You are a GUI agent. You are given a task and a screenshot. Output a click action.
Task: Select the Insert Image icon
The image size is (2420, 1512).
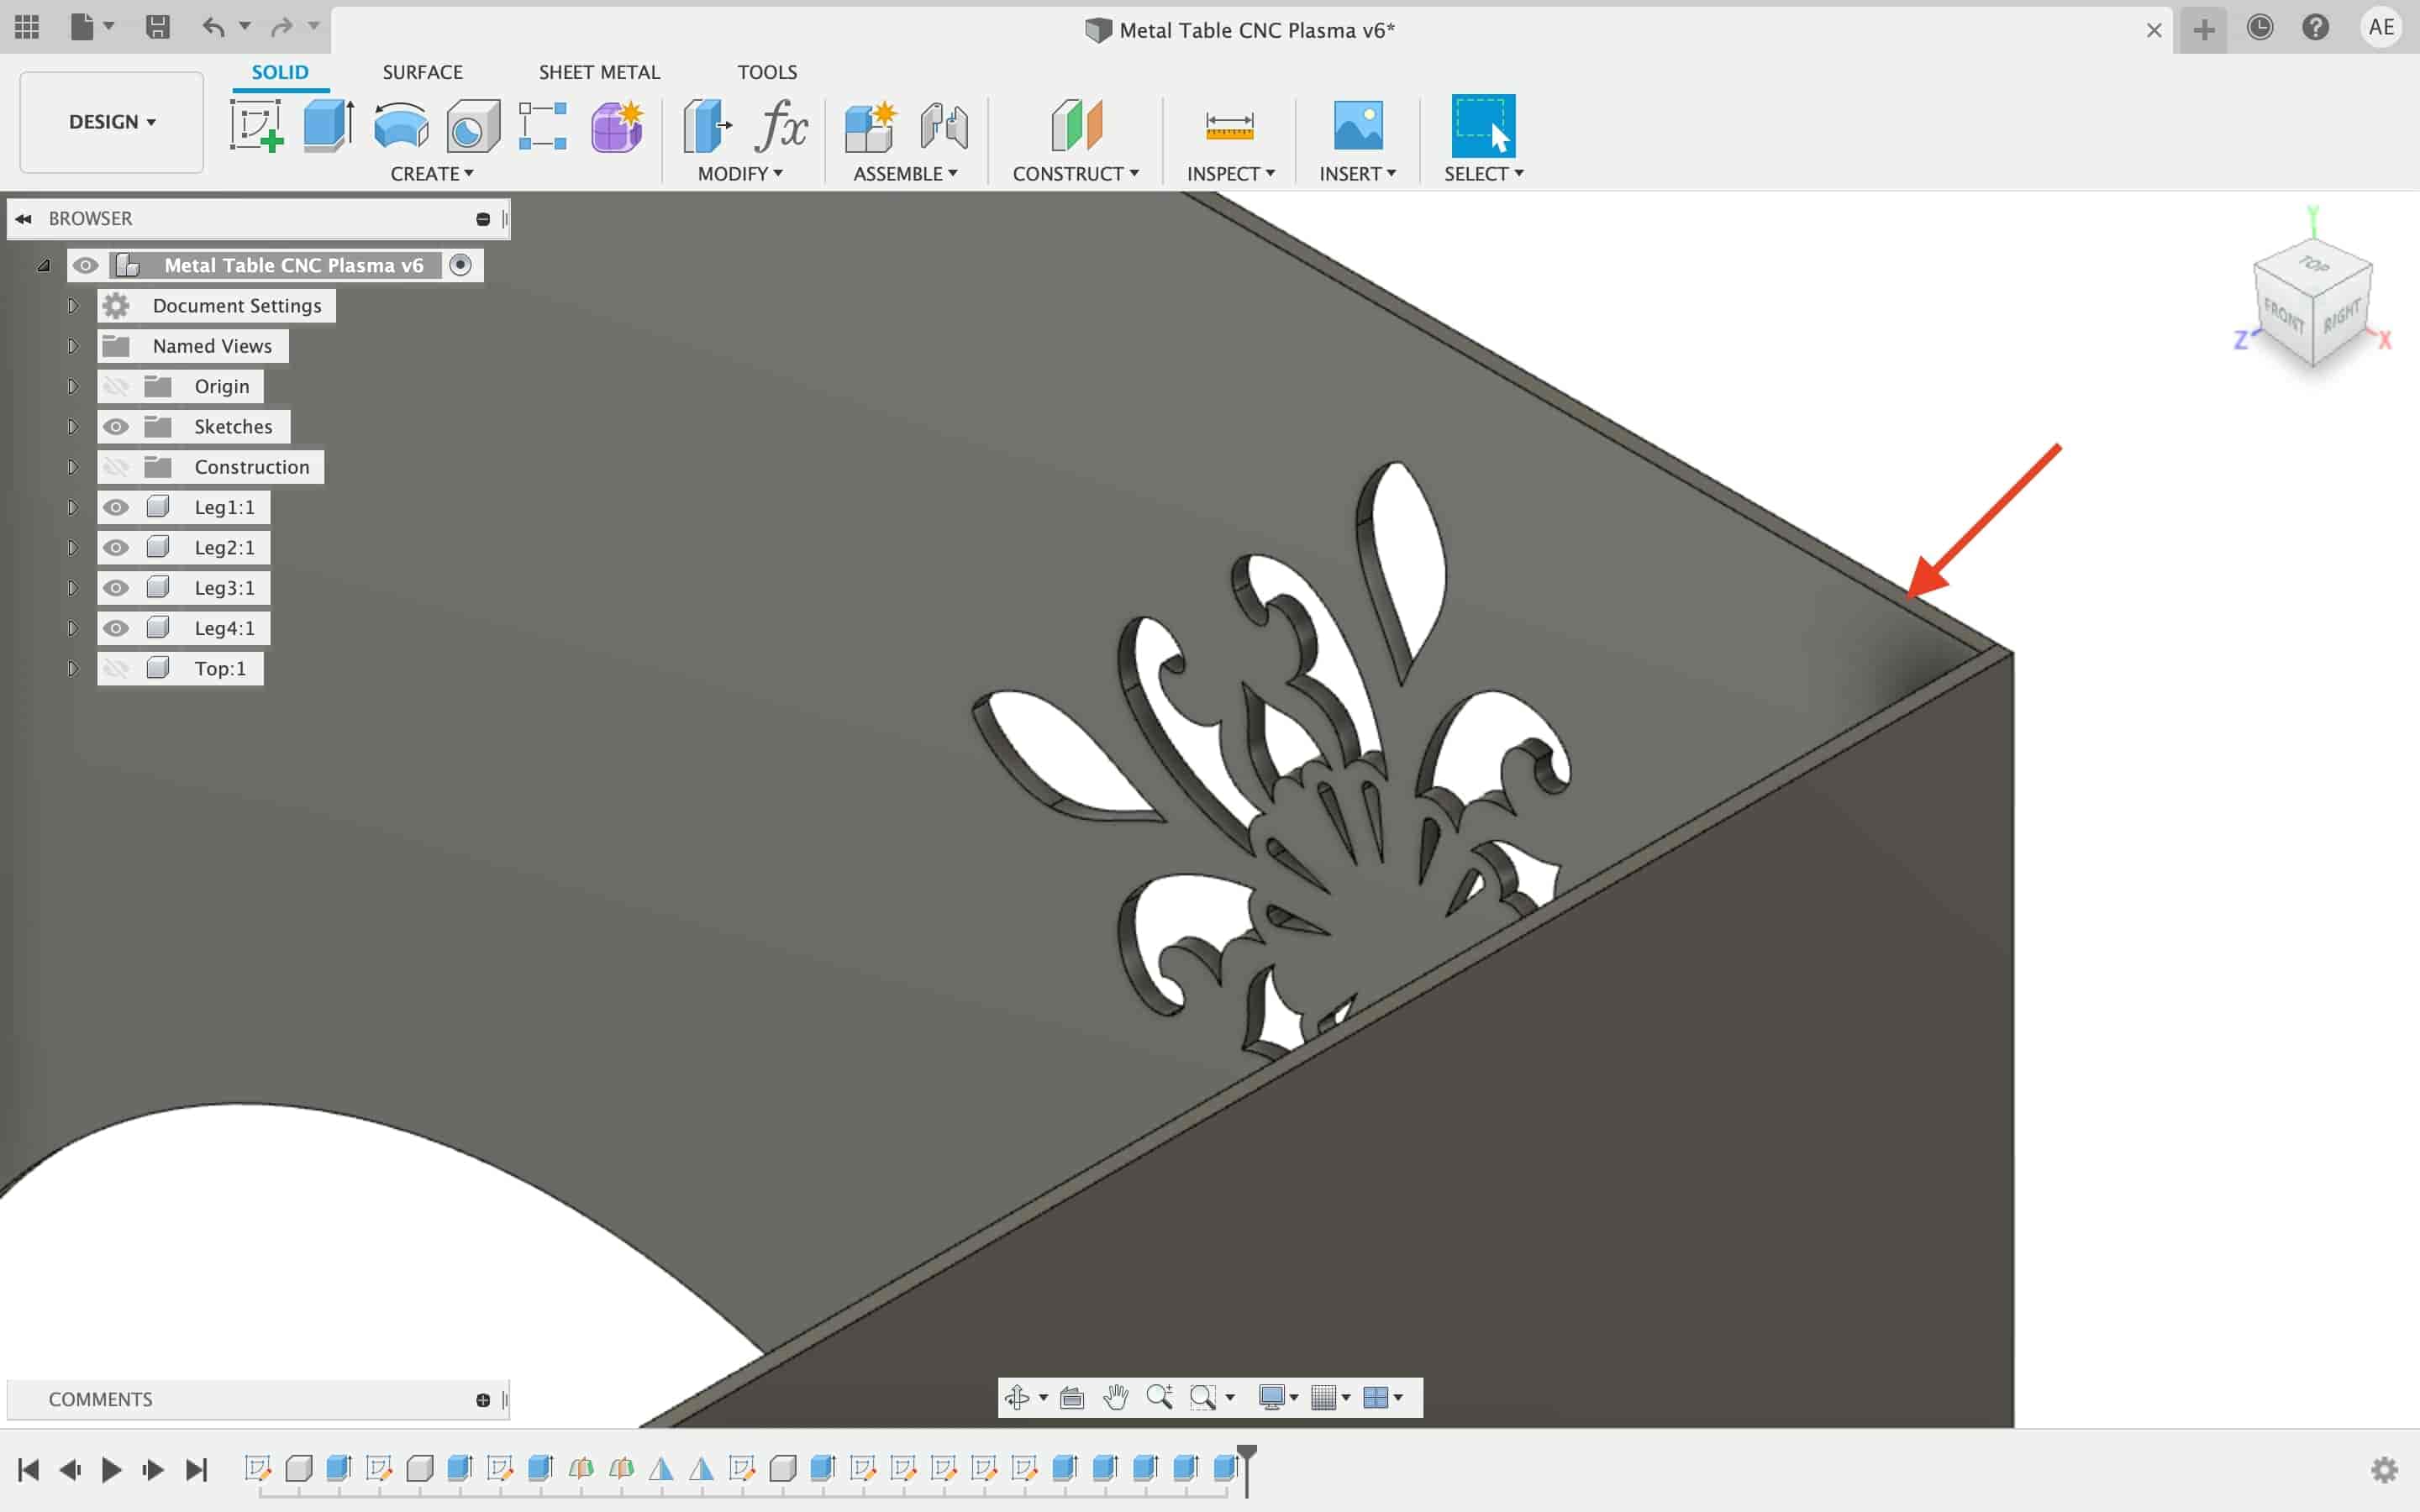click(1358, 125)
